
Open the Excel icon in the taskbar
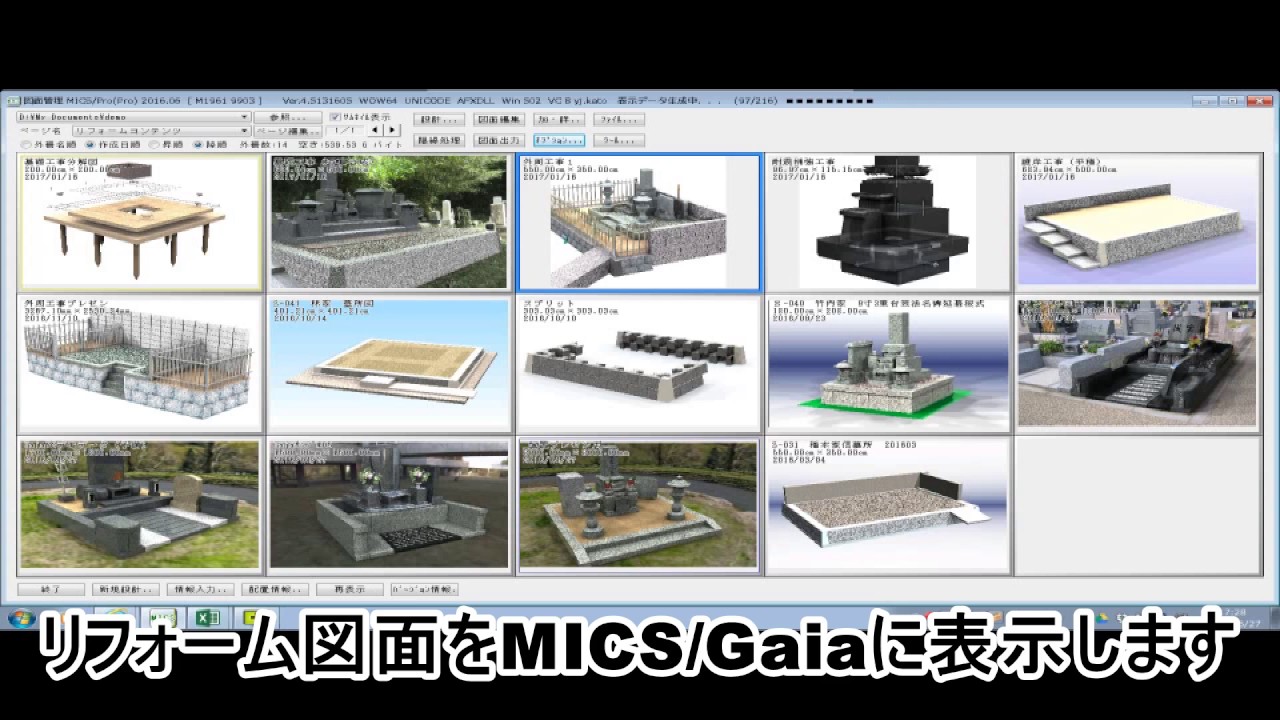click(x=206, y=618)
